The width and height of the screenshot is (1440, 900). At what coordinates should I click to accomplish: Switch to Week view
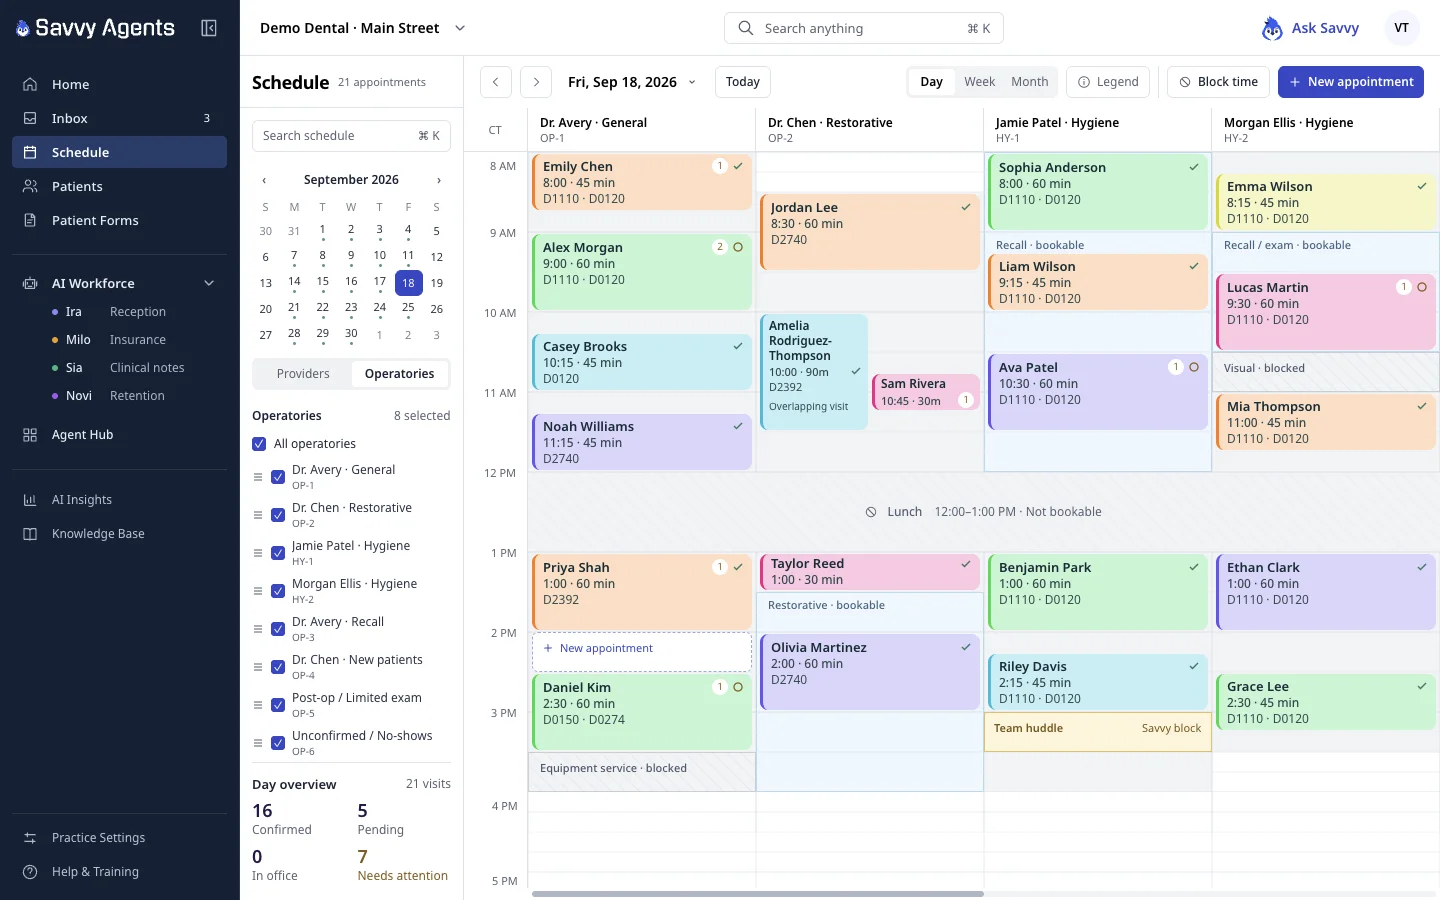coord(979,82)
